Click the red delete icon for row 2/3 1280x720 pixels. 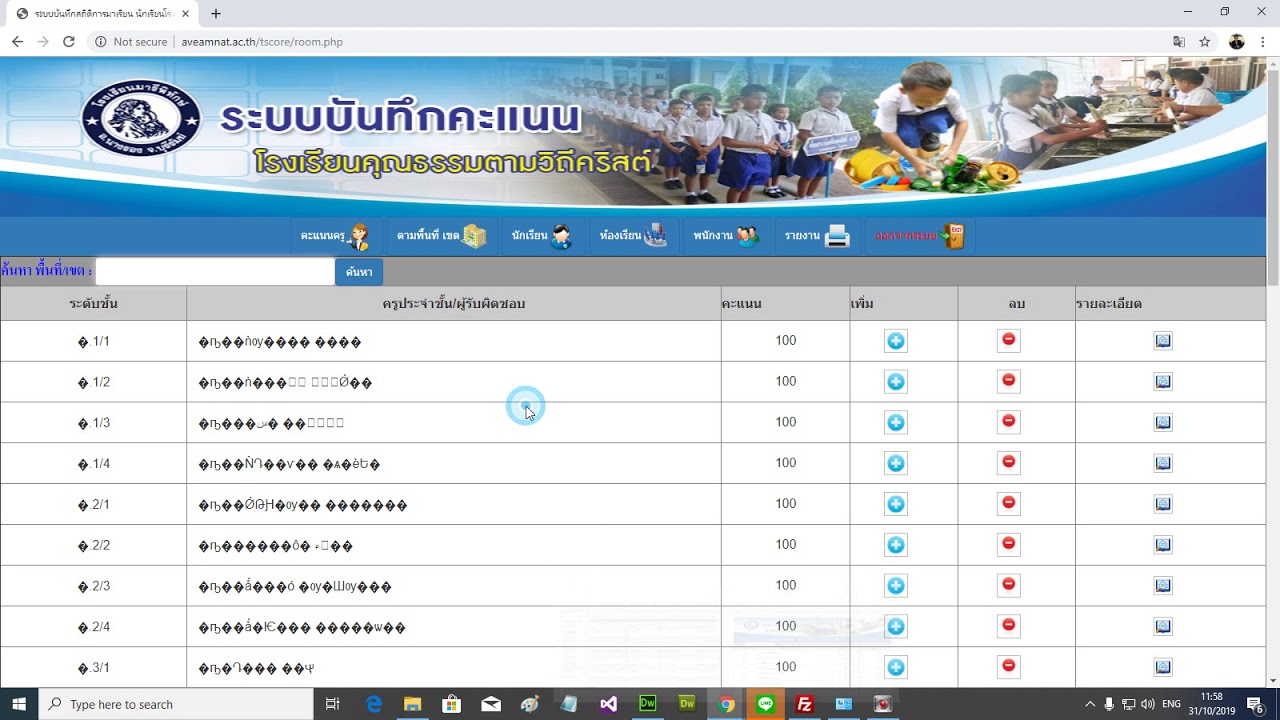[x=1009, y=585]
